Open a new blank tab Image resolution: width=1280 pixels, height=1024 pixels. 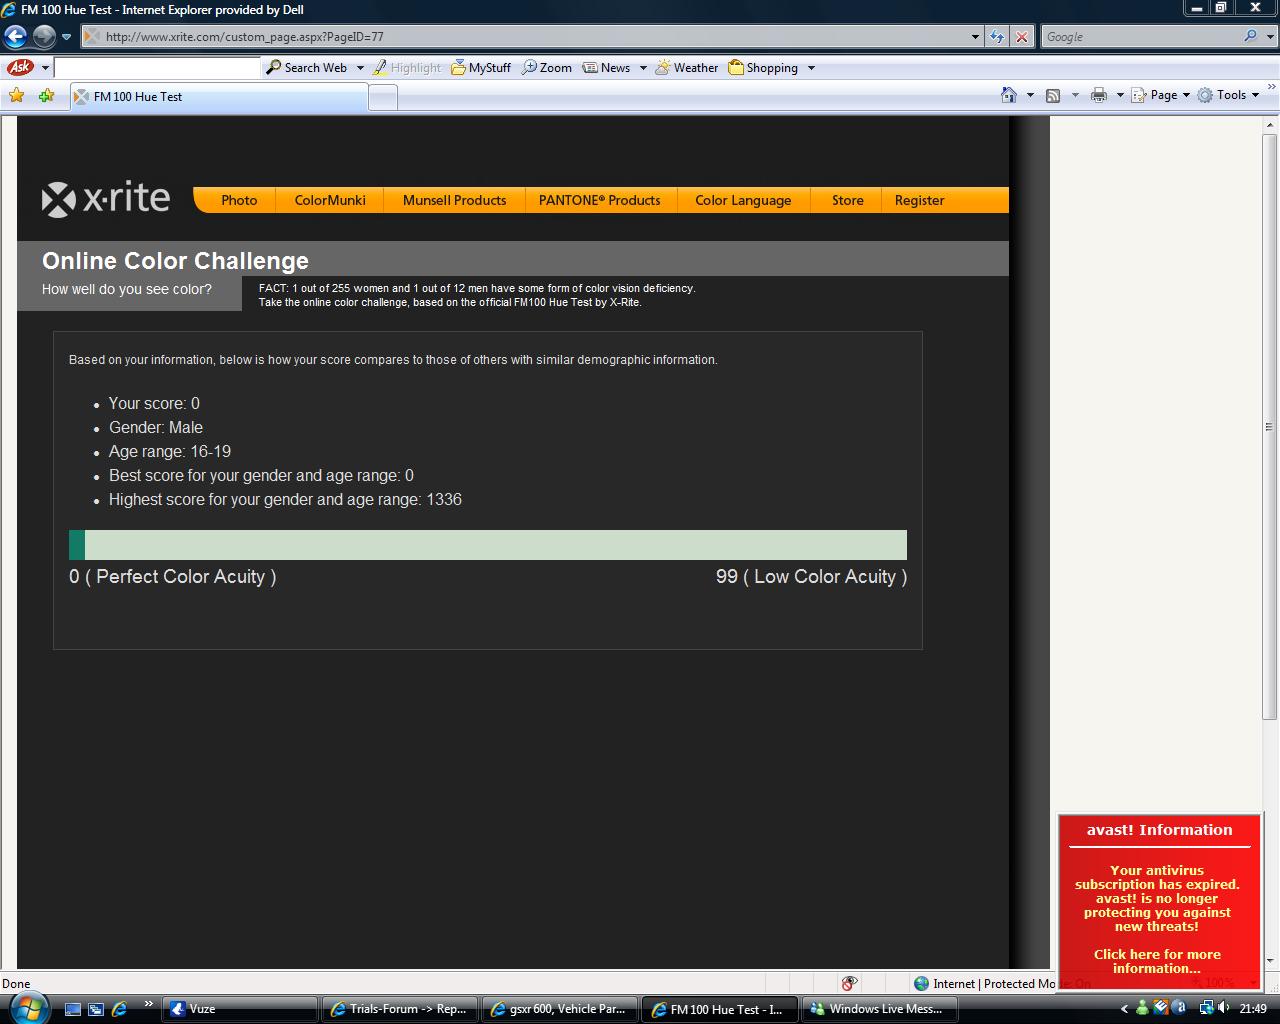[x=383, y=97]
